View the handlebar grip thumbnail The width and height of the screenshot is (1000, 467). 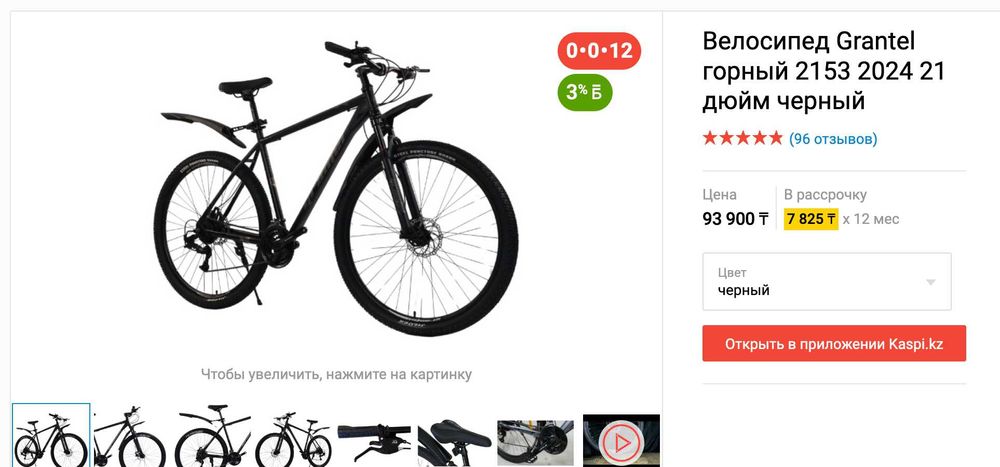(374, 441)
